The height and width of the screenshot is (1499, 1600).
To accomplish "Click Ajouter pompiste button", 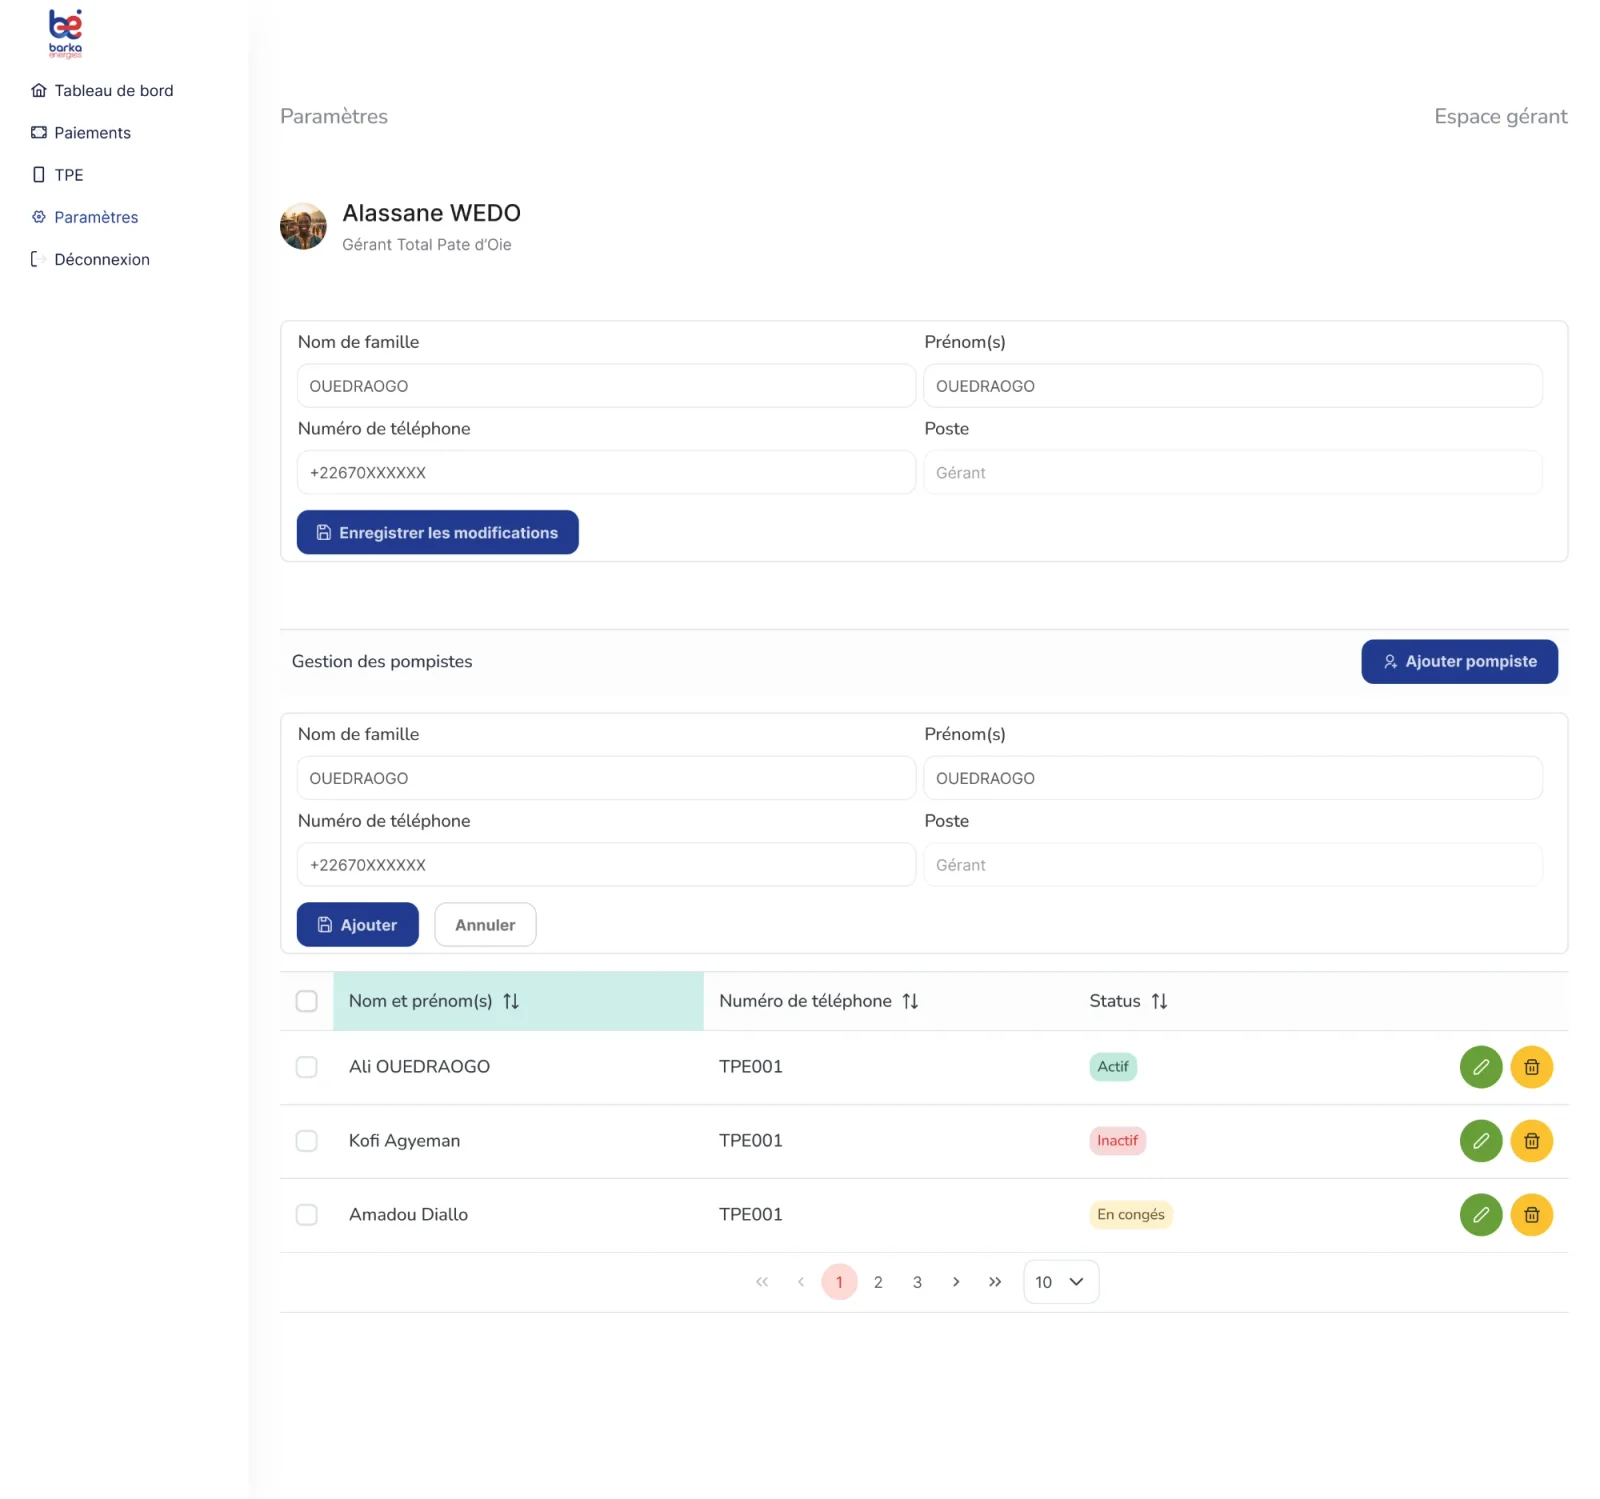I will click(1458, 661).
